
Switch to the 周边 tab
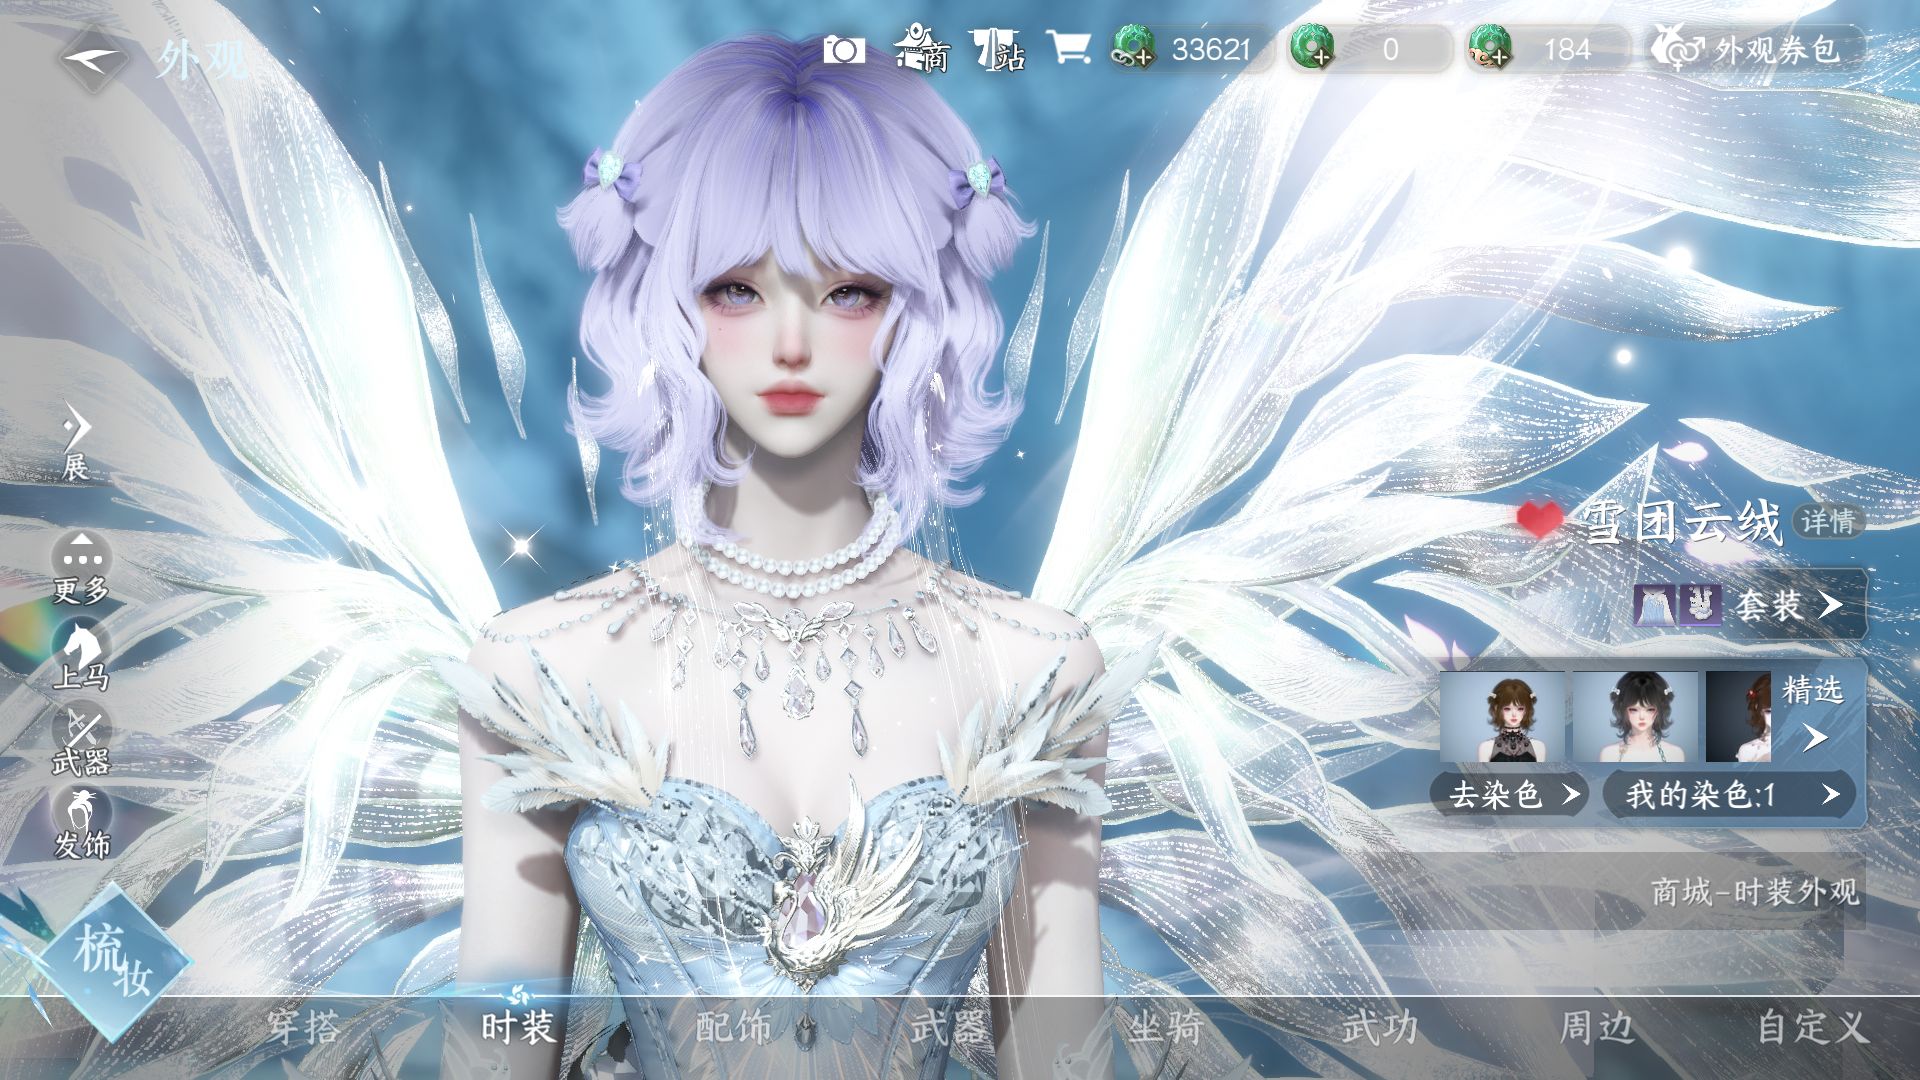[1597, 1028]
